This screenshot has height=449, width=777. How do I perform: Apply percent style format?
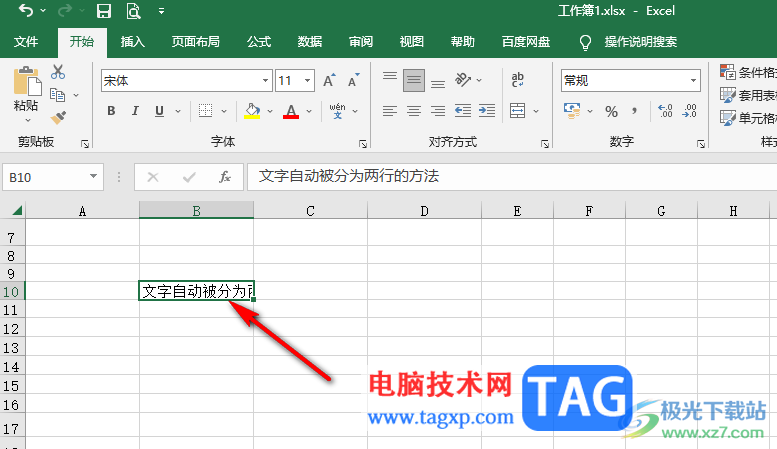click(x=611, y=111)
